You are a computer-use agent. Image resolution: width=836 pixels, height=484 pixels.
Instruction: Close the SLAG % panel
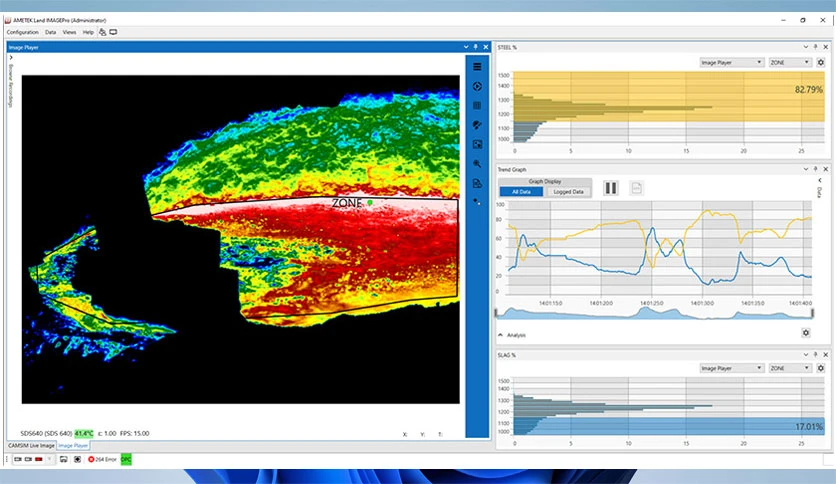coord(826,354)
